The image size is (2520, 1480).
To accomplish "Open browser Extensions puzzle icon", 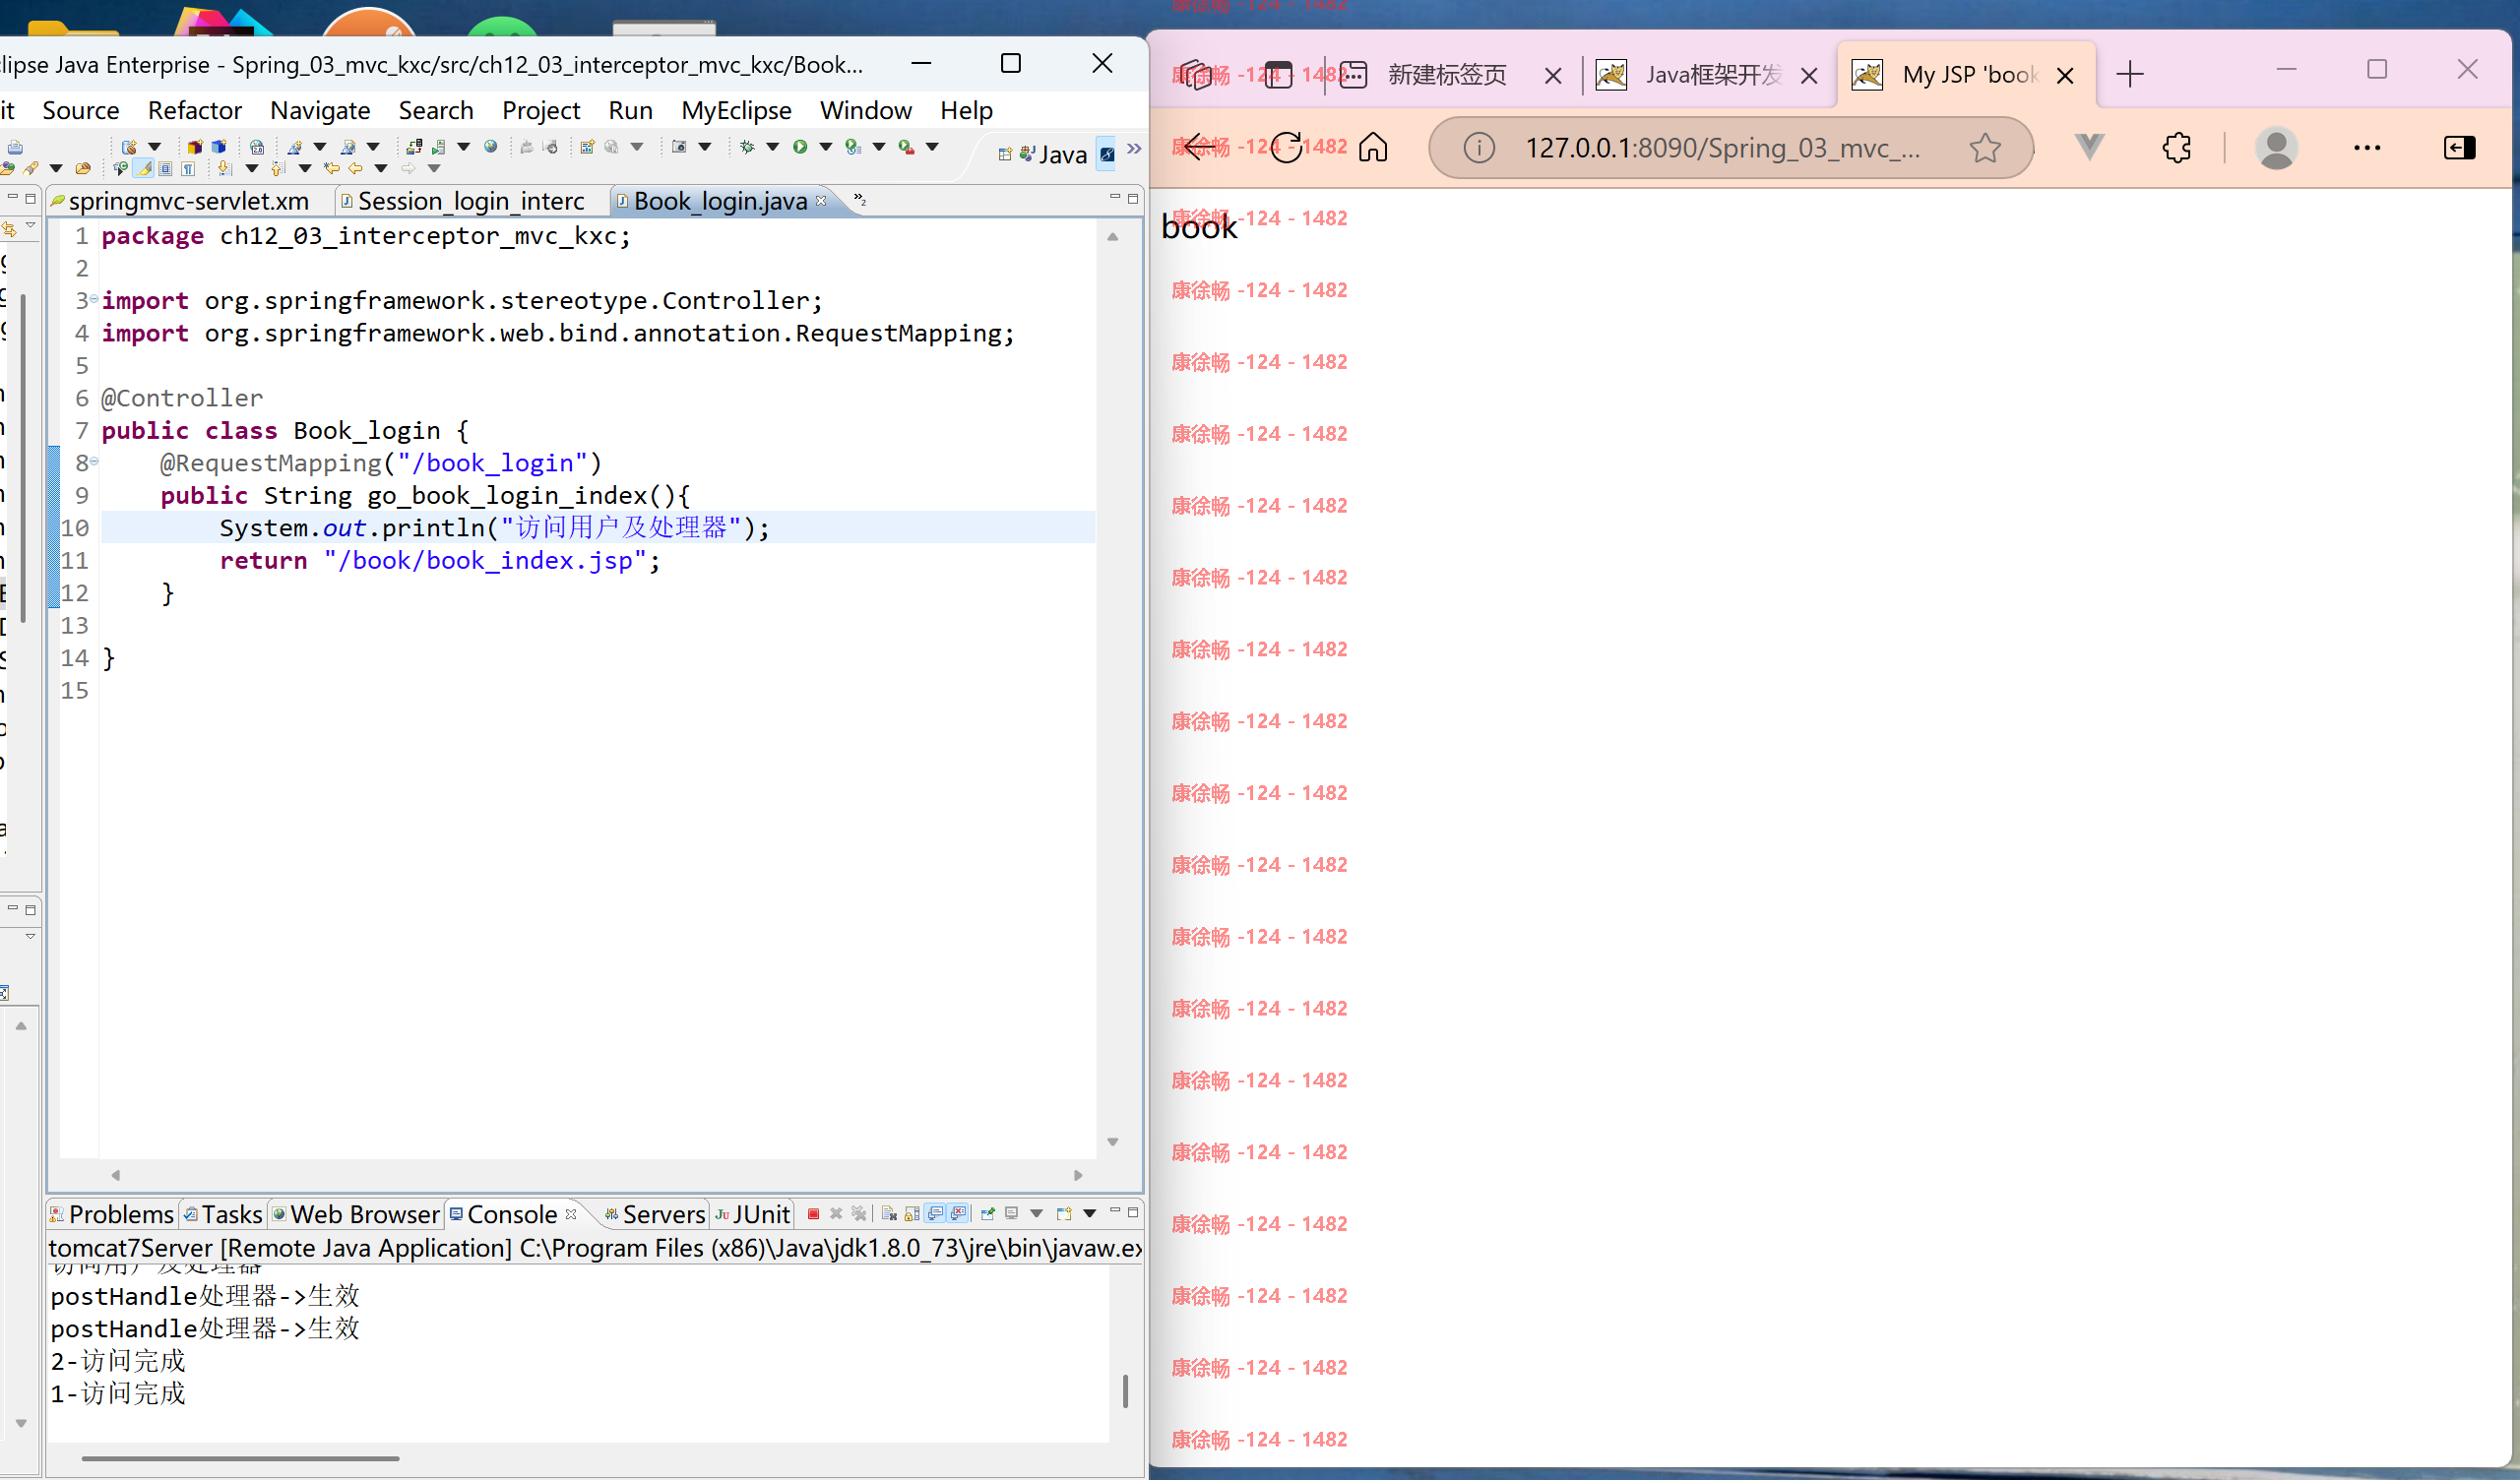I will point(2177,148).
